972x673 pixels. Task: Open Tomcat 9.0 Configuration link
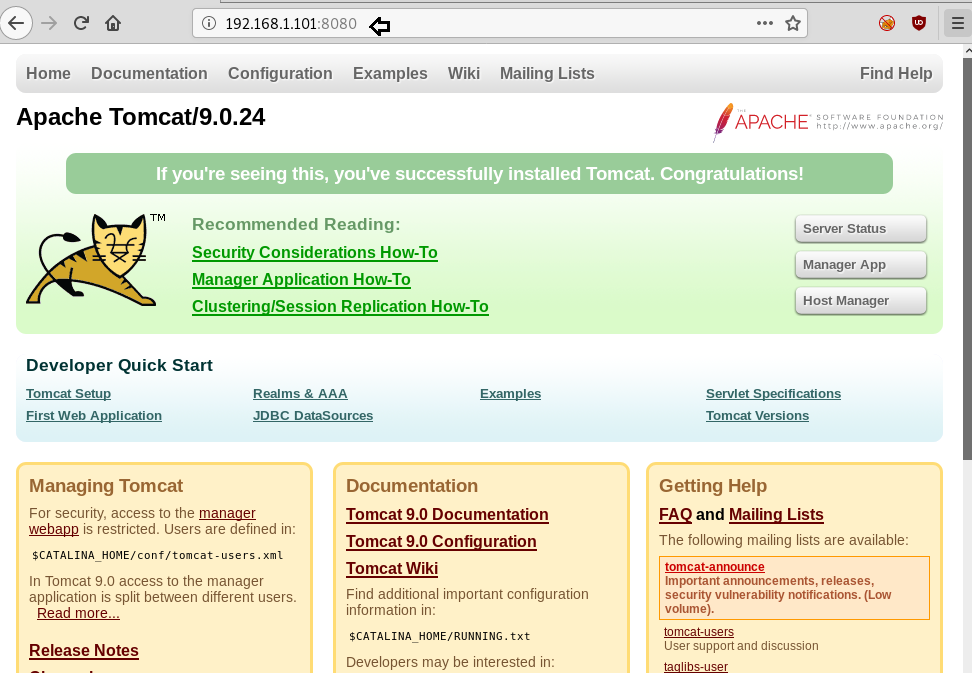click(x=441, y=542)
